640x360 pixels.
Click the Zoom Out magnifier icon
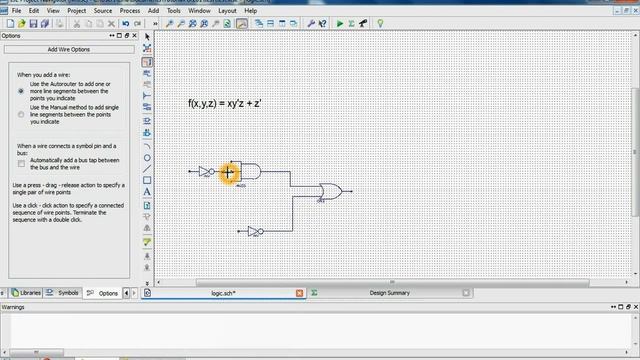(181, 24)
